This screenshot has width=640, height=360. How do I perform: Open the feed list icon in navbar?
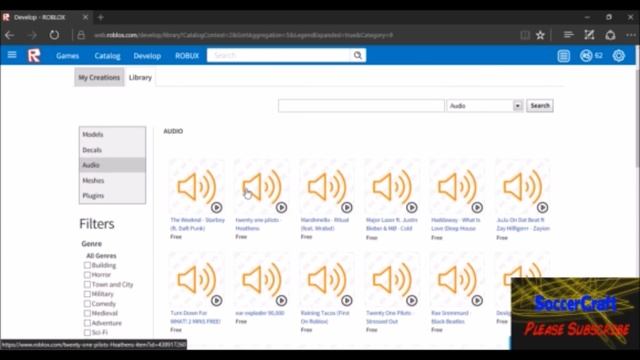[564, 56]
